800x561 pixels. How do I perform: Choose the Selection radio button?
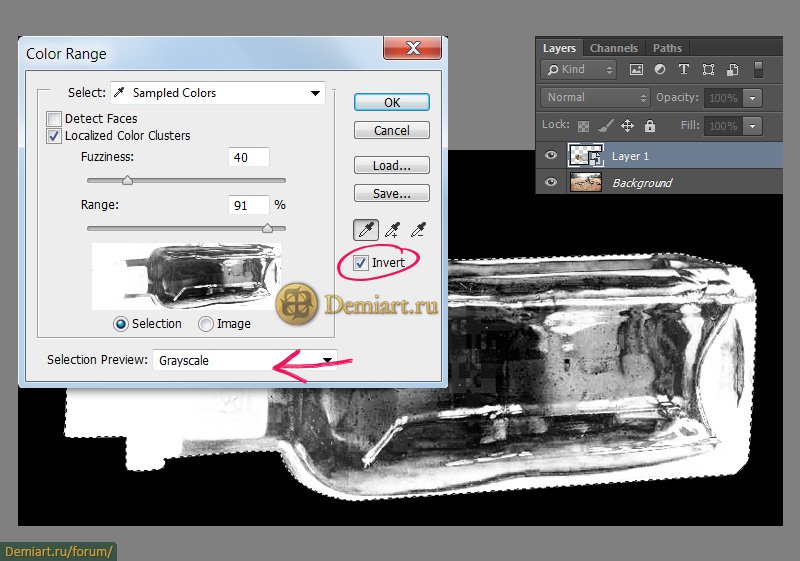[x=121, y=324]
